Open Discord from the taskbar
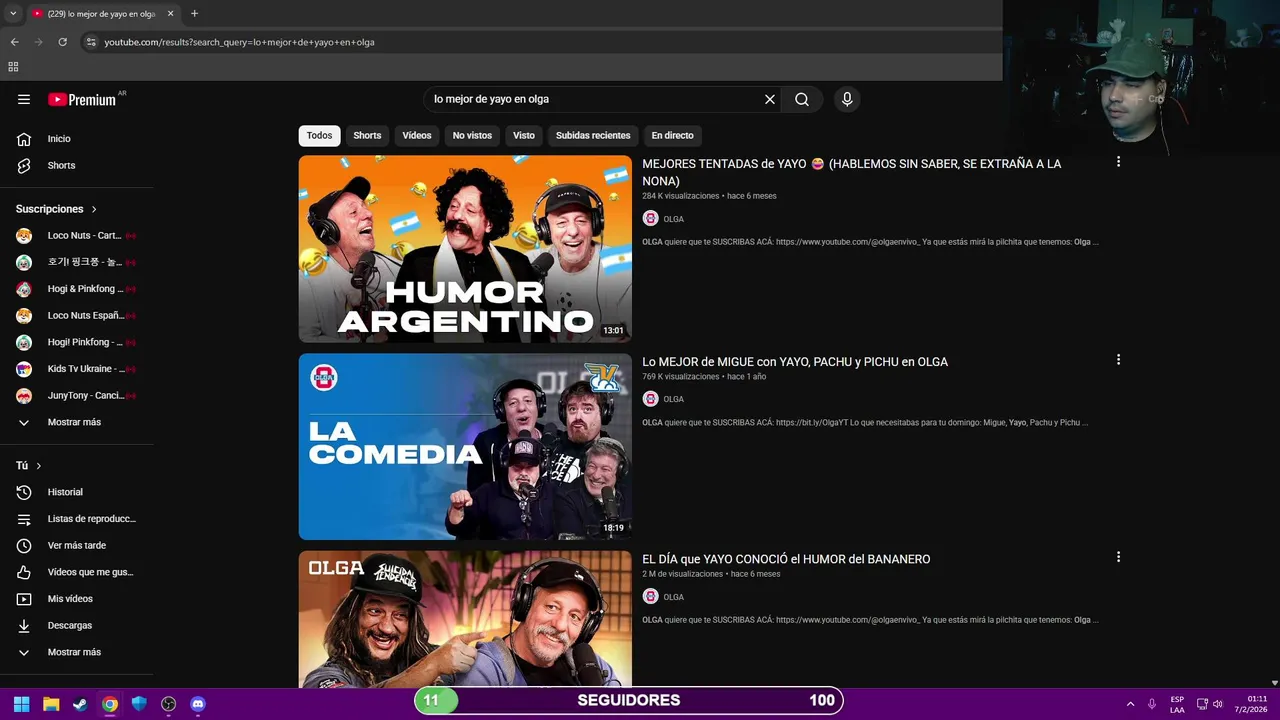The image size is (1280, 720). [198, 704]
